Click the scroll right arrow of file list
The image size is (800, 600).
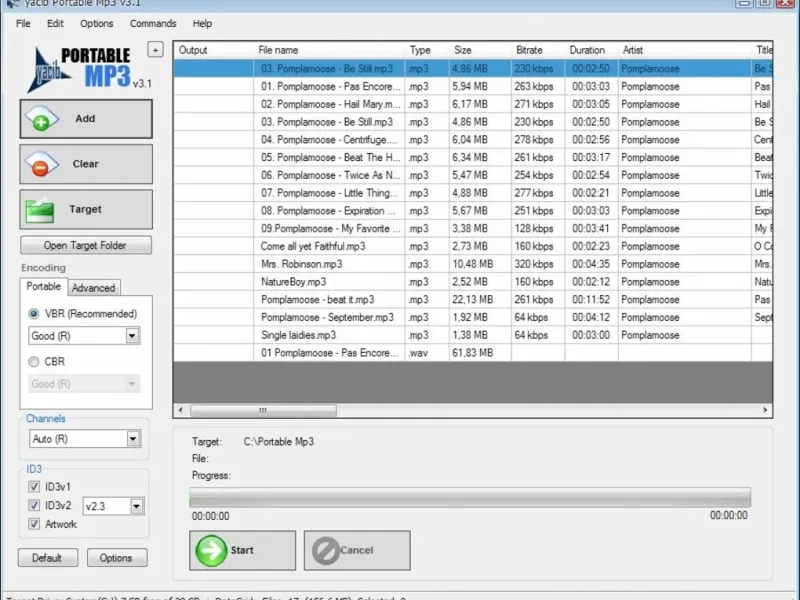click(765, 410)
